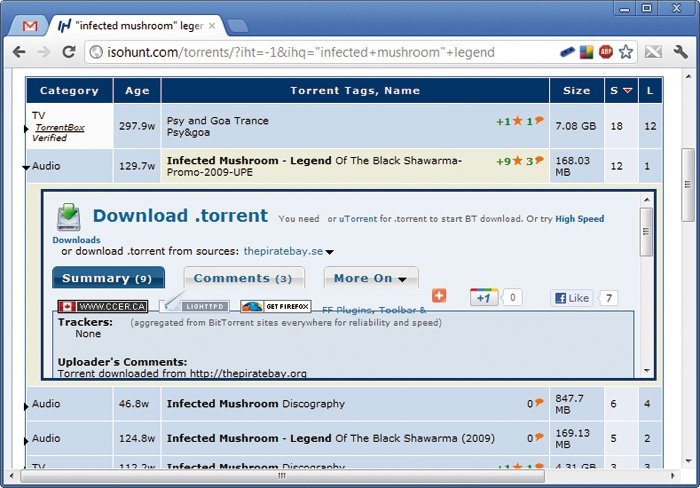Click the page vertical scrollbar thumb

pyautogui.click(x=688, y=184)
